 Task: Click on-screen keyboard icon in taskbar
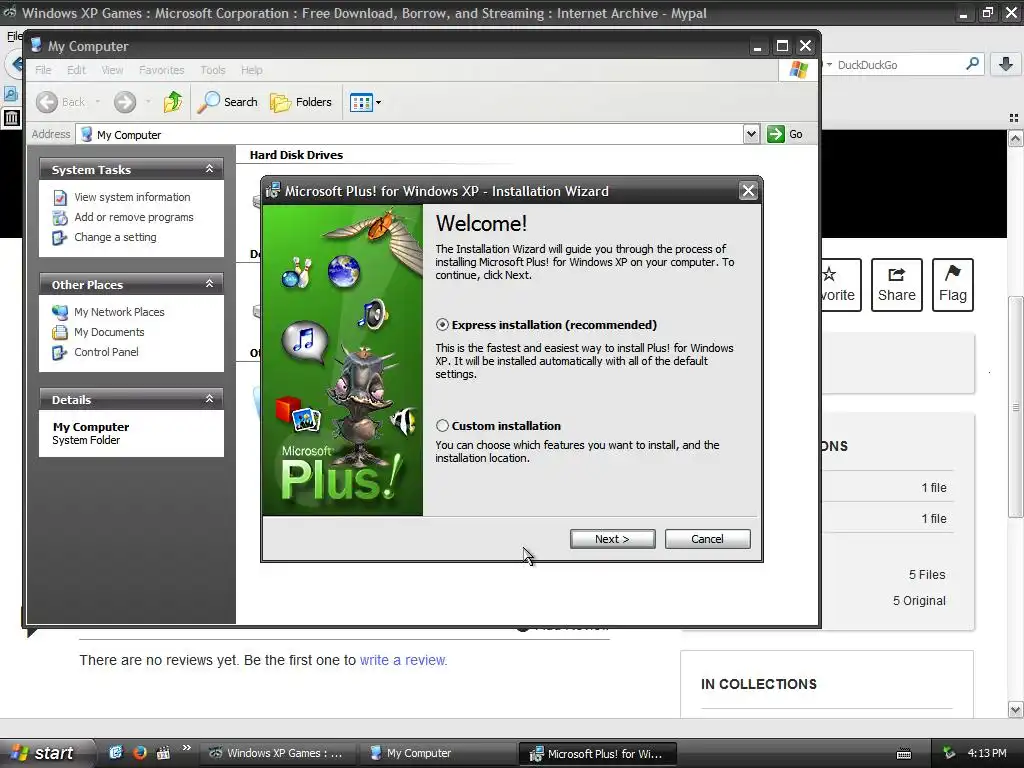pos(904,754)
